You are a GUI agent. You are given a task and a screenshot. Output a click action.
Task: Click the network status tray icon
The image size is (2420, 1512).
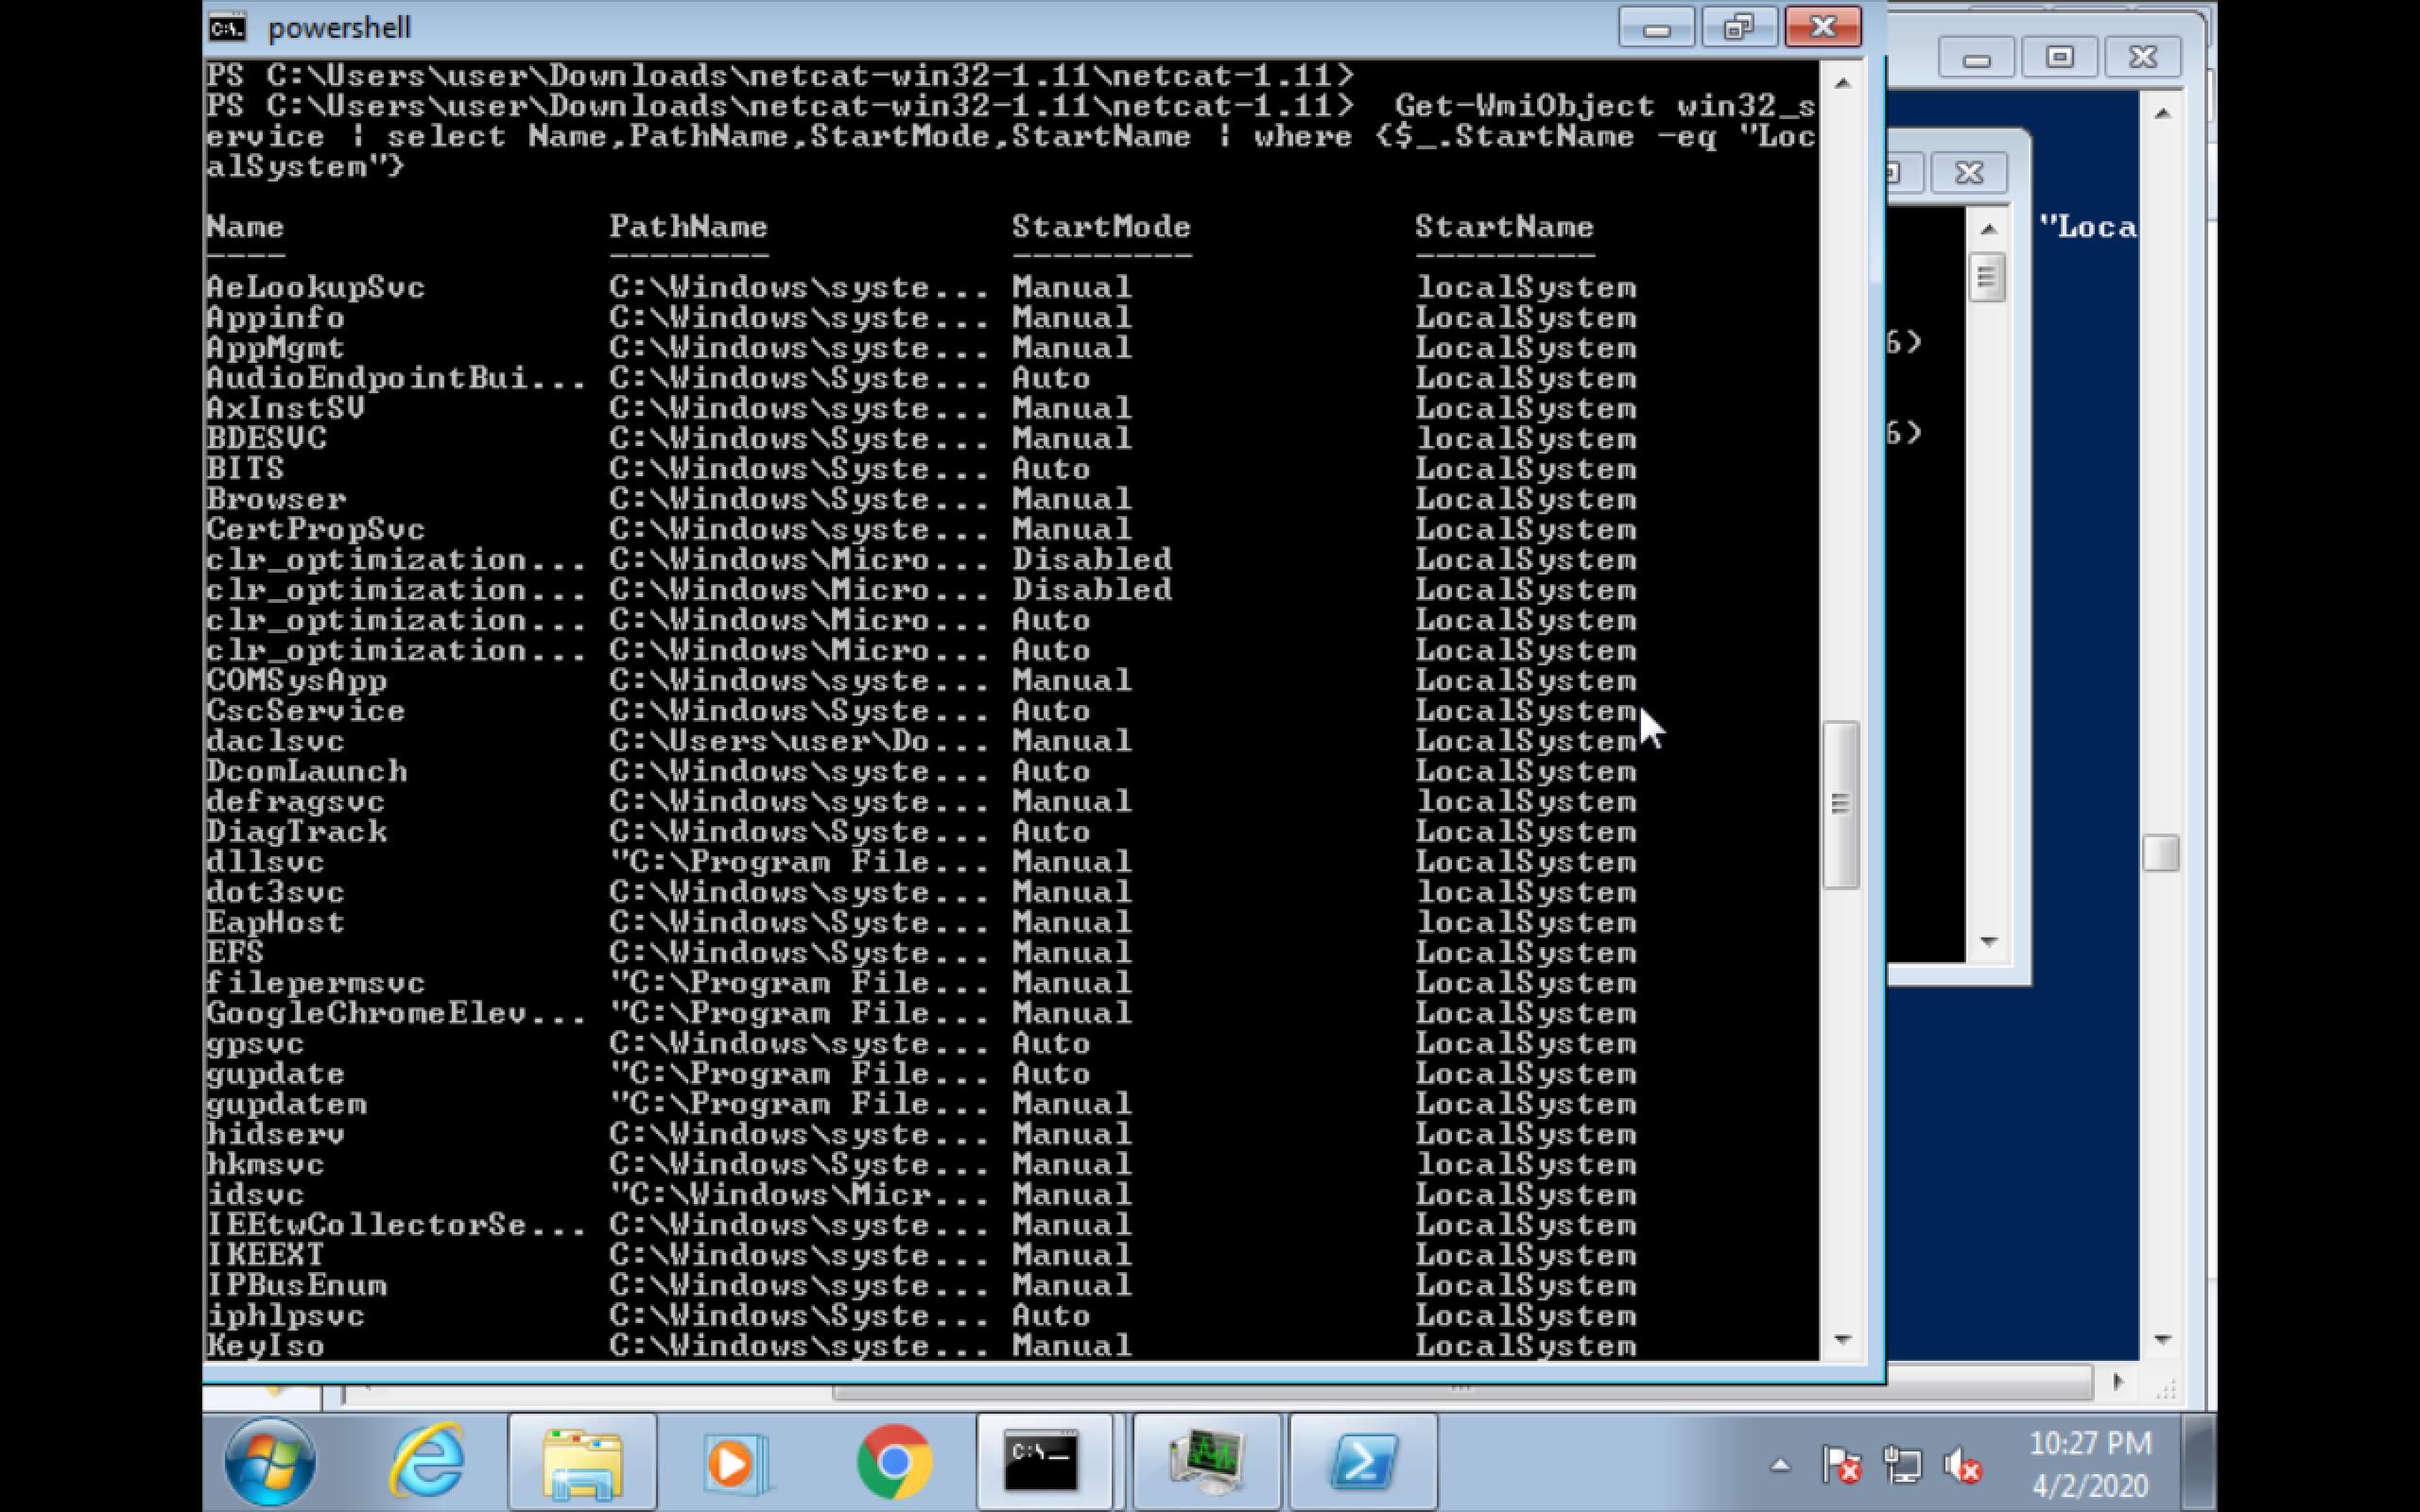coord(1901,1465)
